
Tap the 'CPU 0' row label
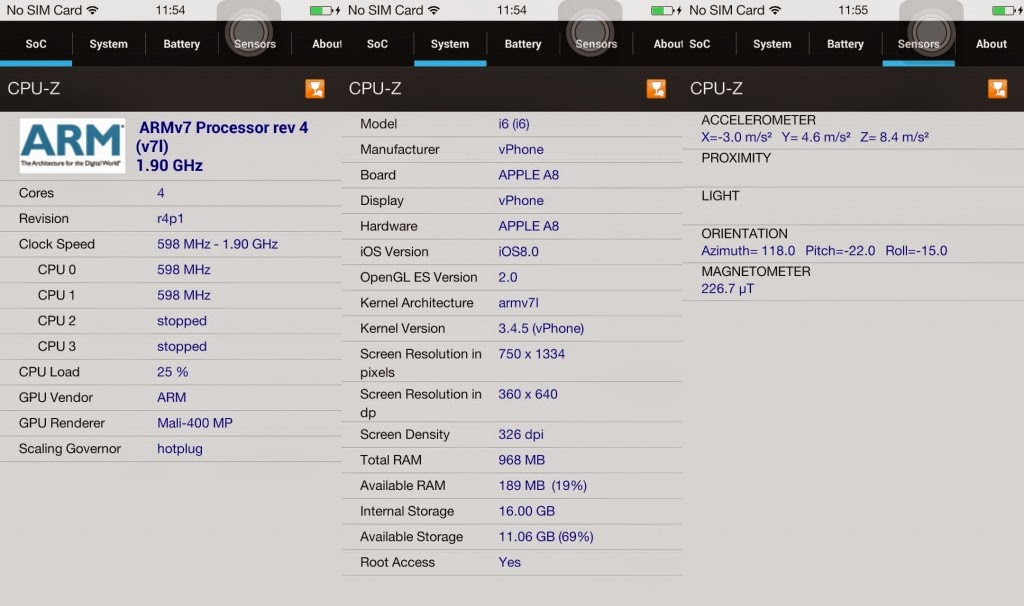[57, 270]
